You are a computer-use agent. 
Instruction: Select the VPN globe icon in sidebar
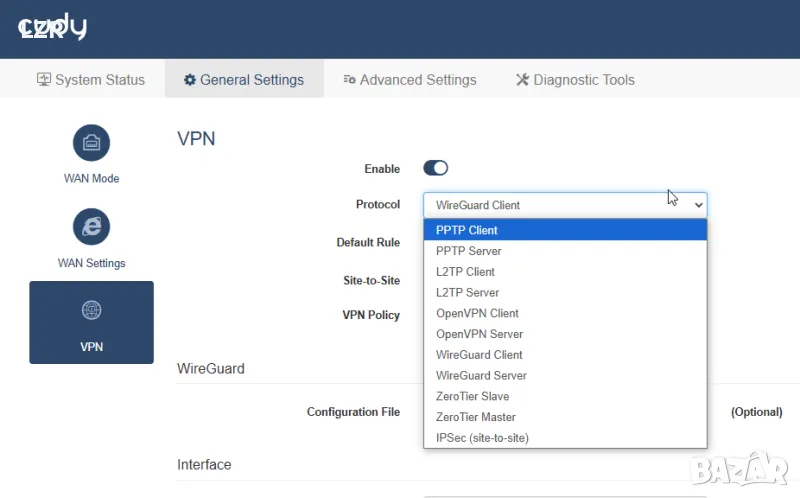pyautogui.click(x=91, y=311)
